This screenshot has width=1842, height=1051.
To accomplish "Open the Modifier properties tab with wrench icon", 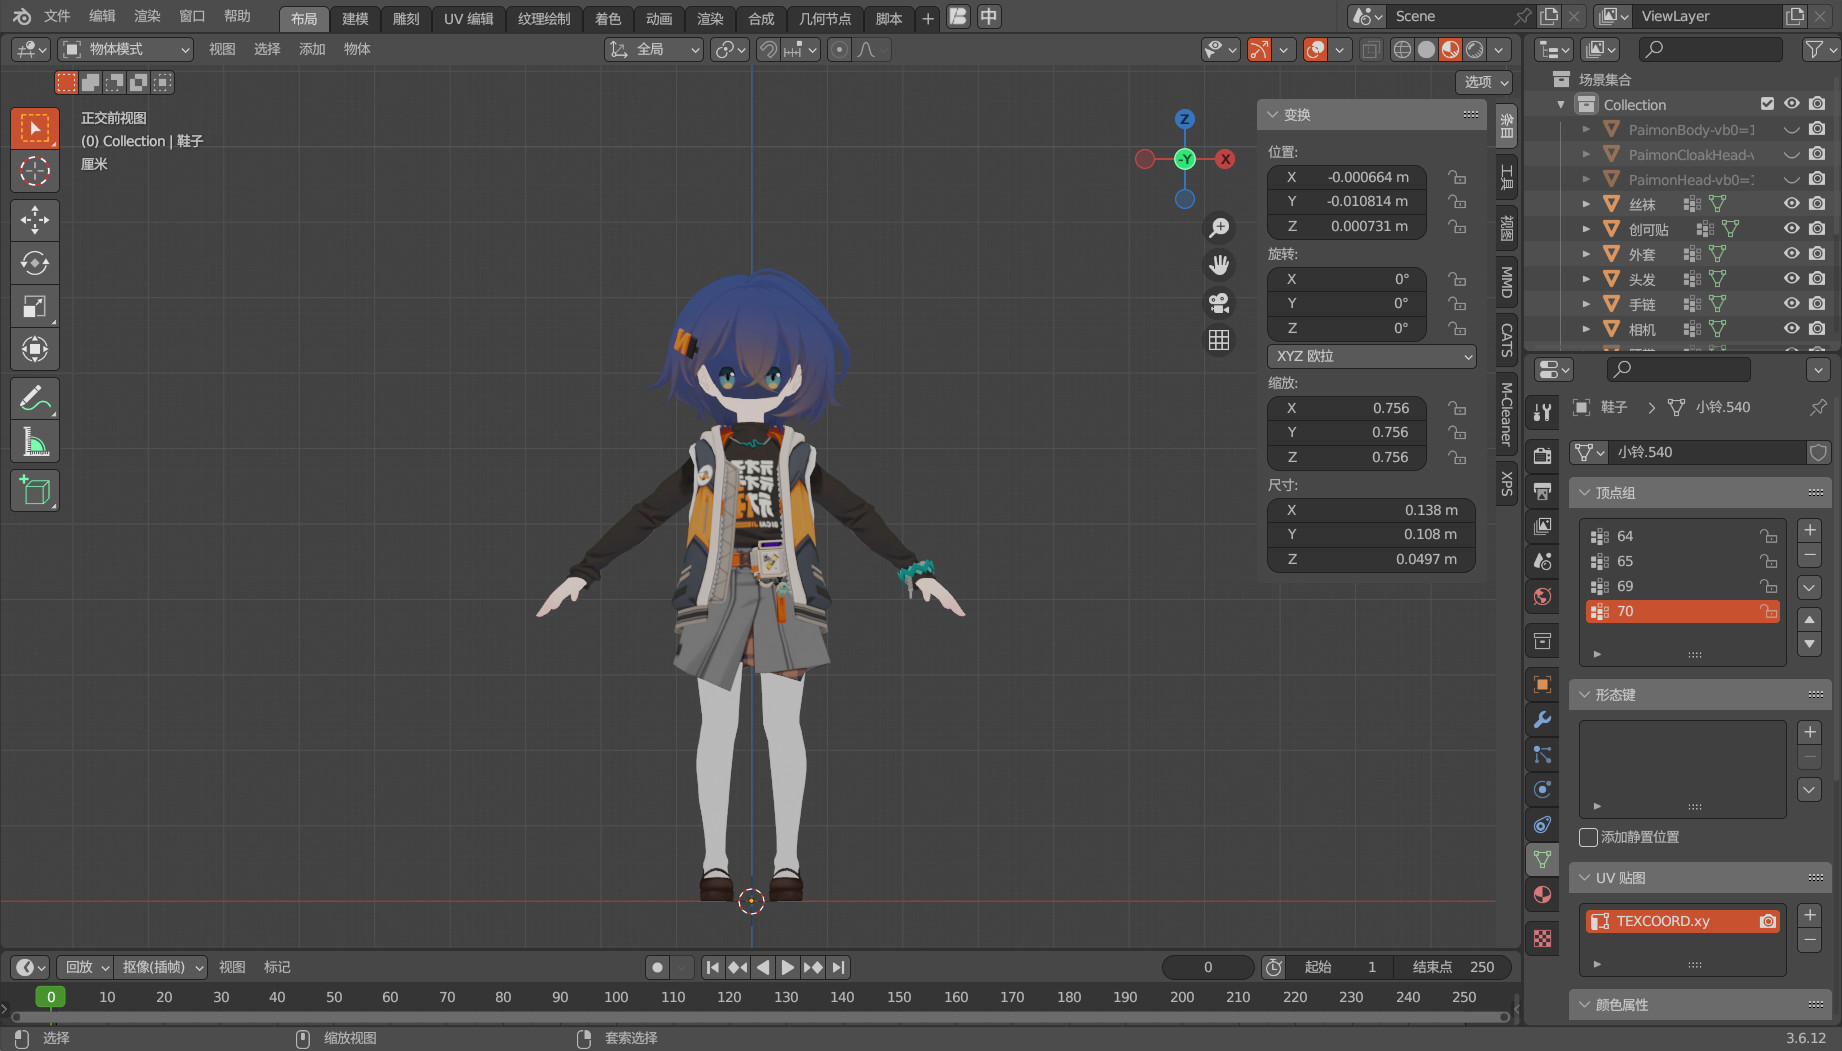I will pos(1542,719).
